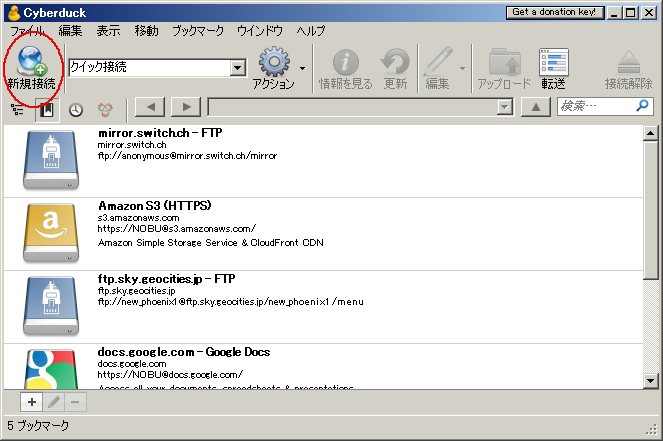Open the ヘルプ menu
This screenshot has width=663, height=441.
click(x=311, y=31)
